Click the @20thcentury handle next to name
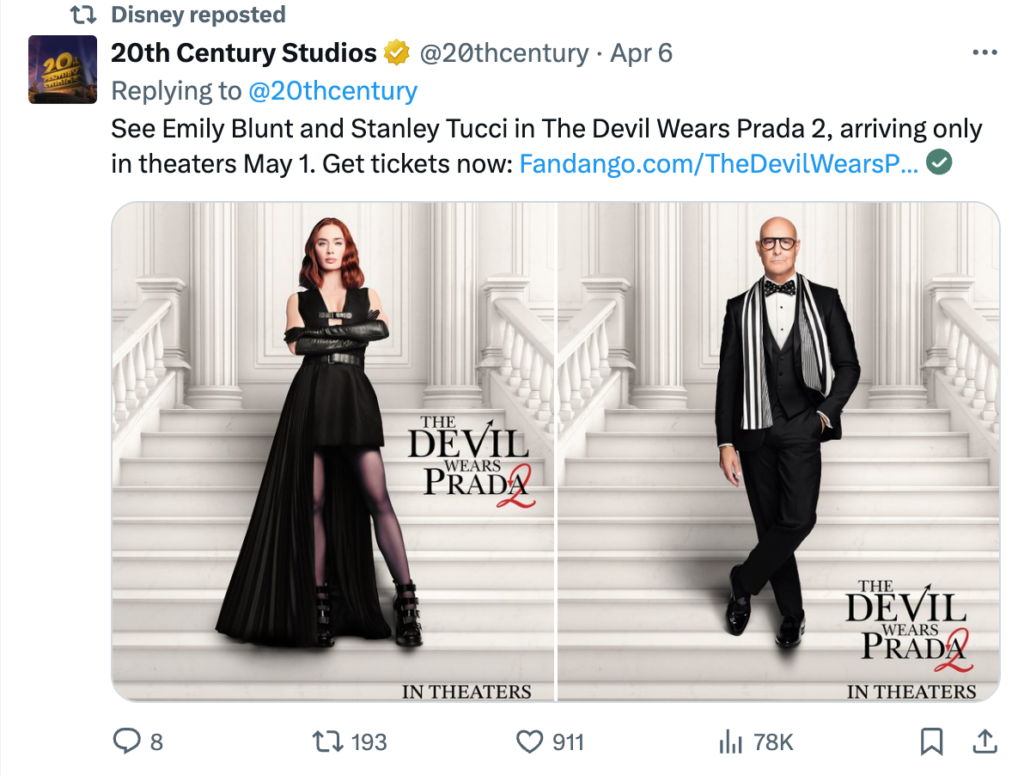1024x775 pixels. [x=503, y=53]
